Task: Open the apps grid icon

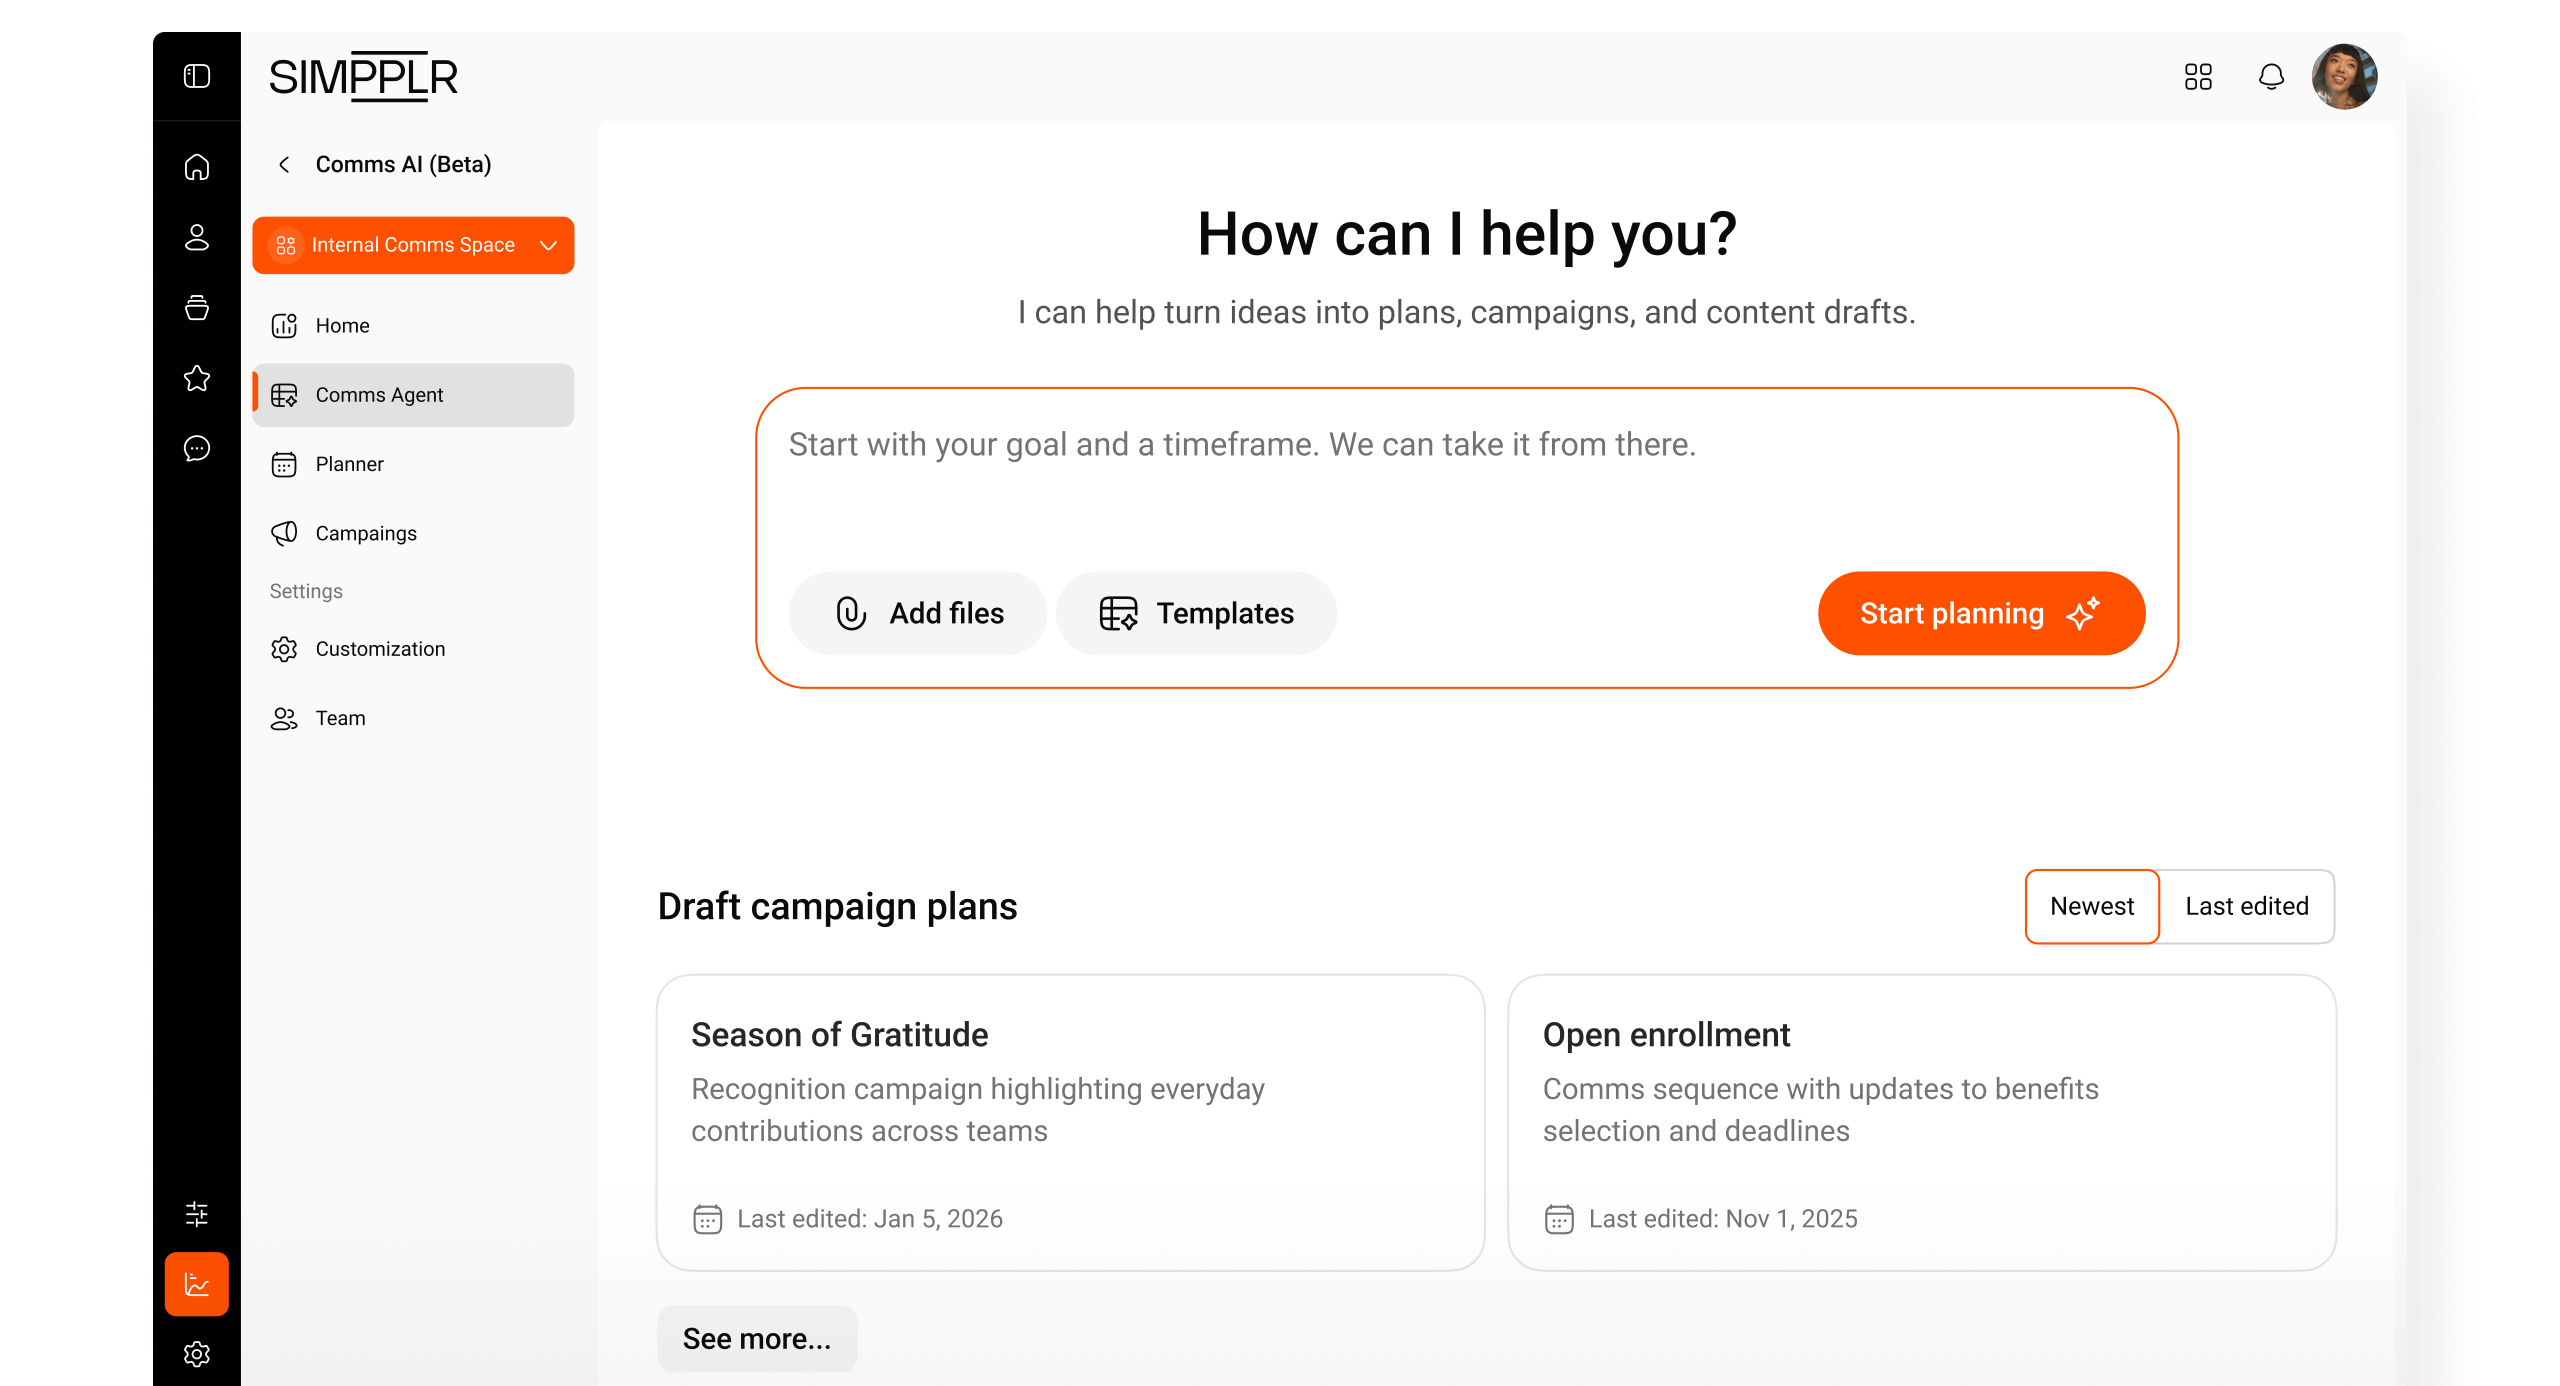Action: point(2198,77)
